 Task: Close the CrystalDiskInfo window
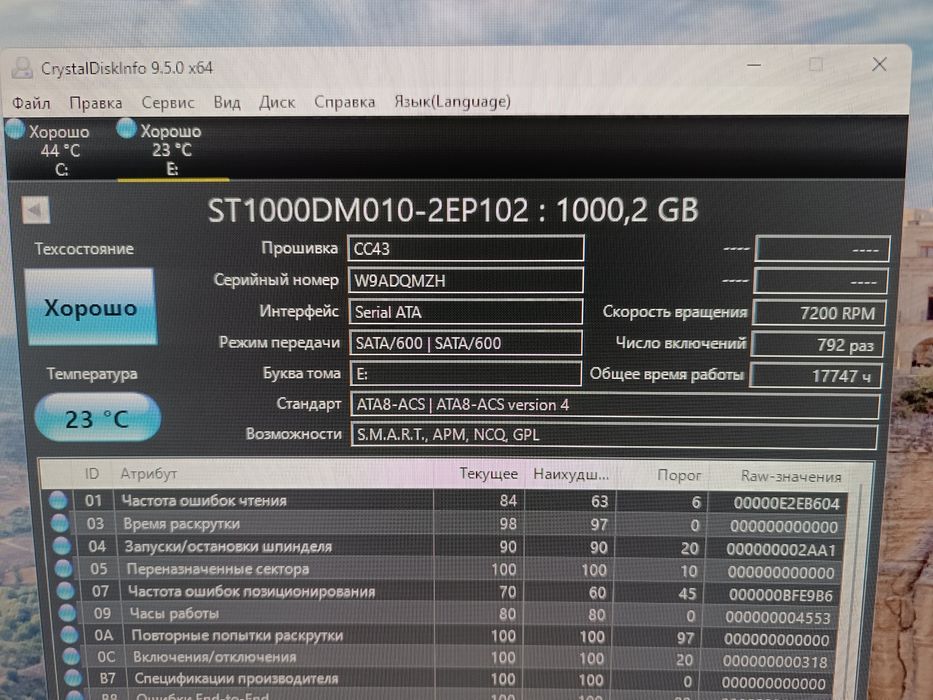click(879, 64)
